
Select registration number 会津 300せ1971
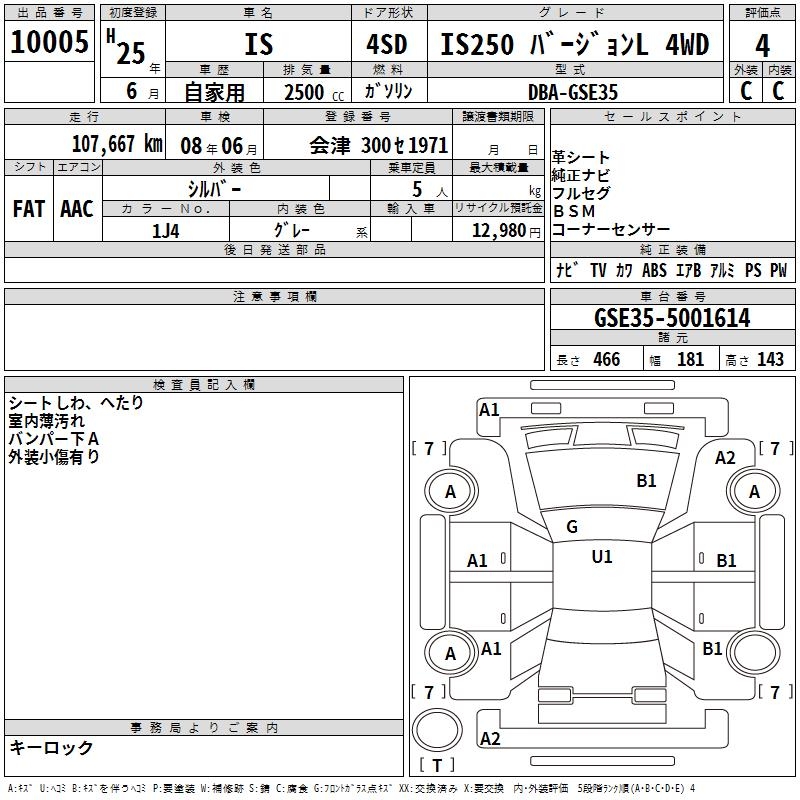click(x=379, y=146)
